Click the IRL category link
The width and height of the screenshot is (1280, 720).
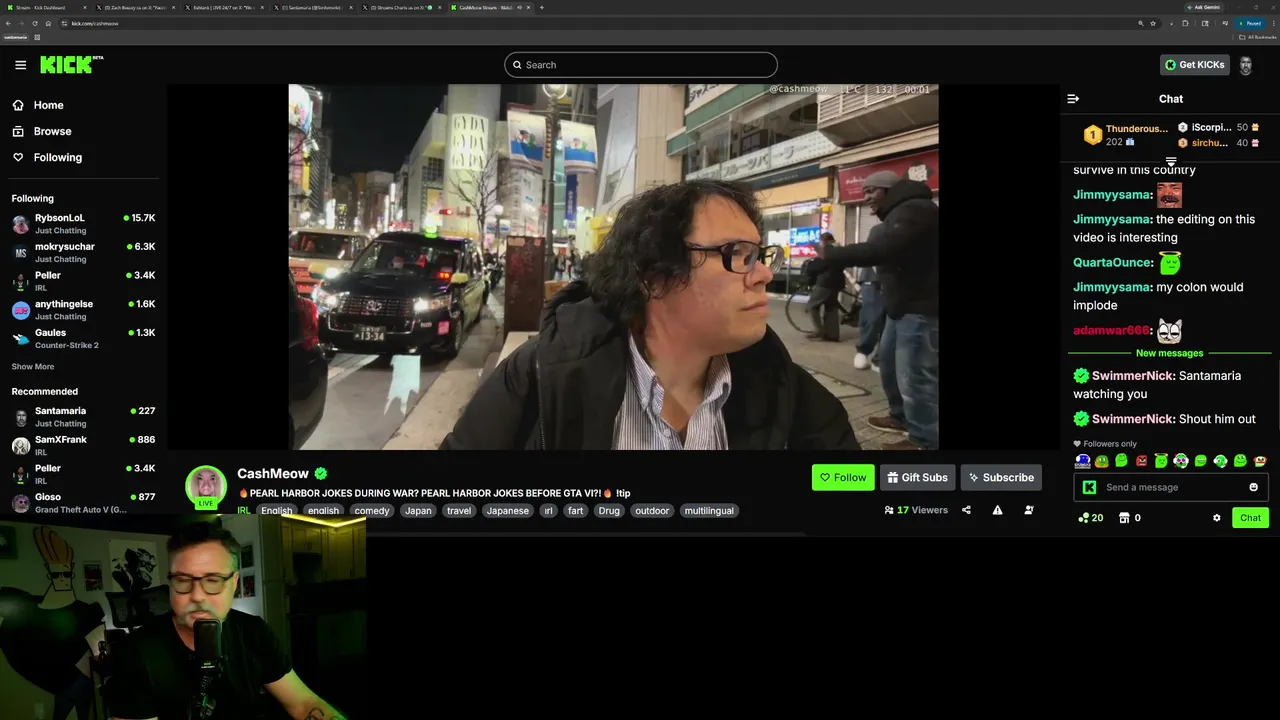[x=243, y=510]
